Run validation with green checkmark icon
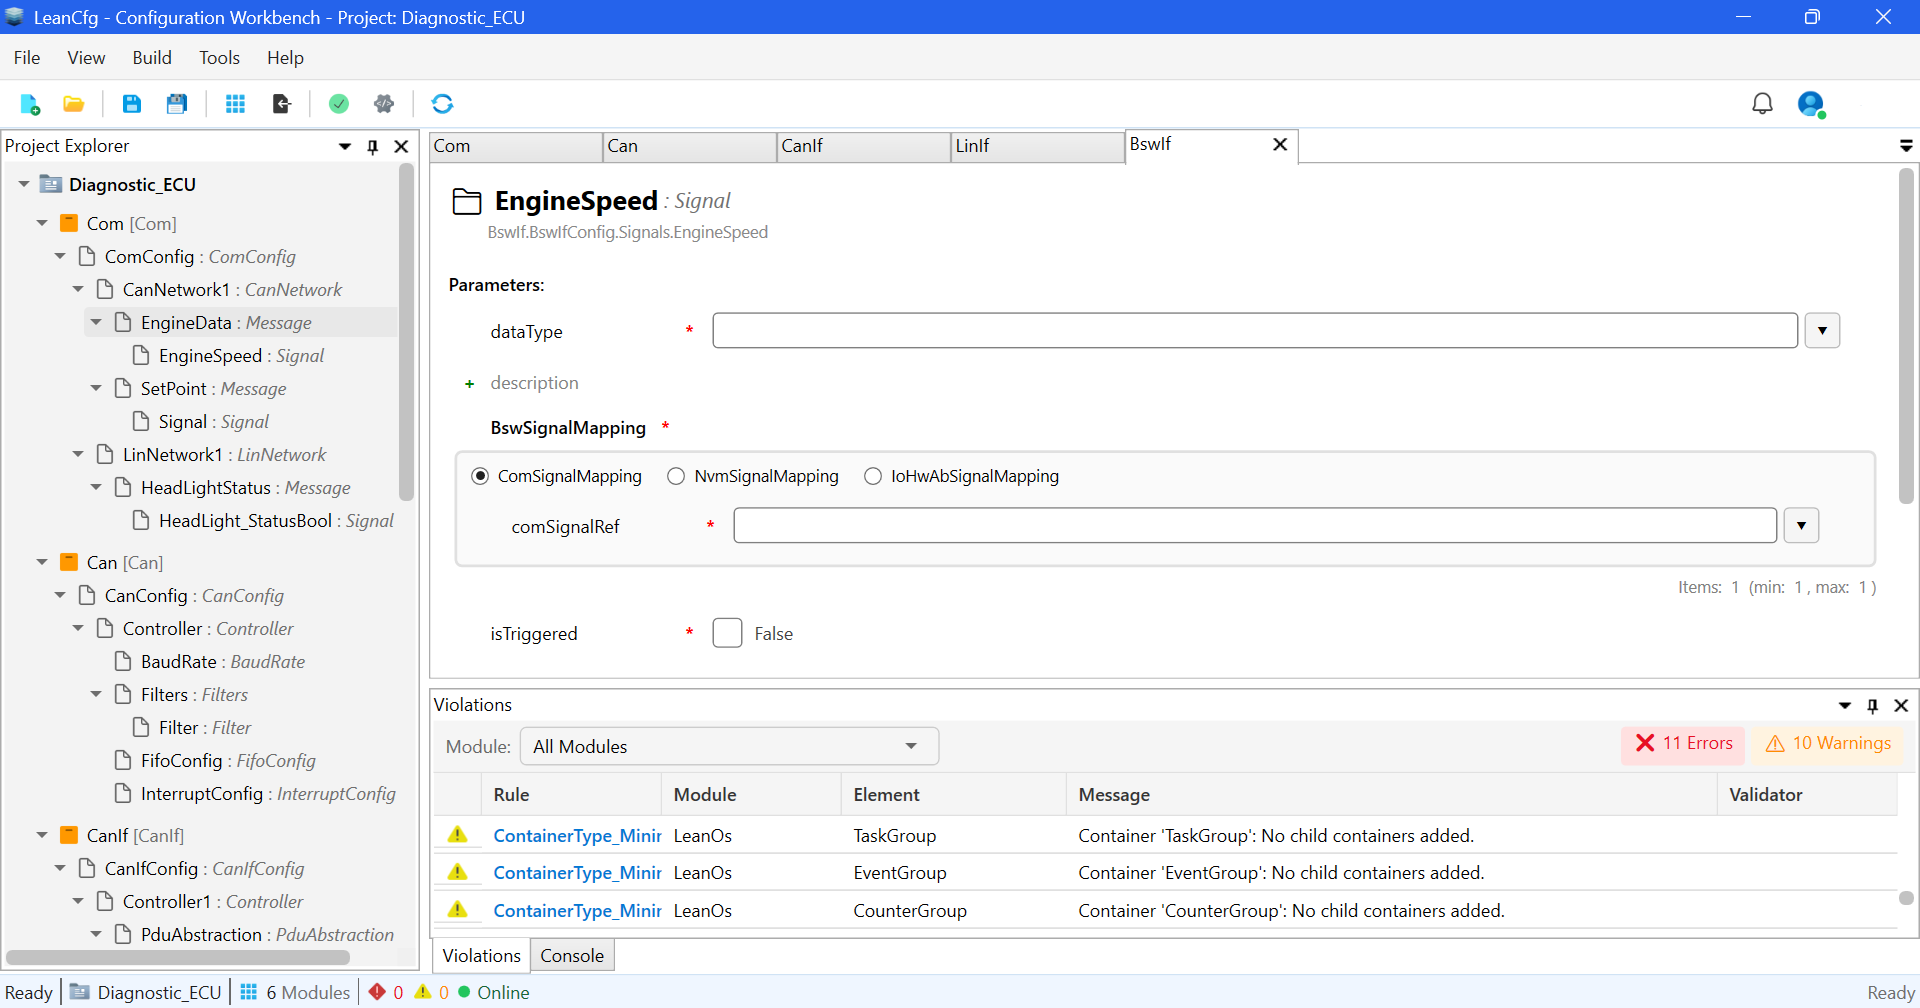Viewport: 1920px width, 1008px height. click(x=339, y=104)
